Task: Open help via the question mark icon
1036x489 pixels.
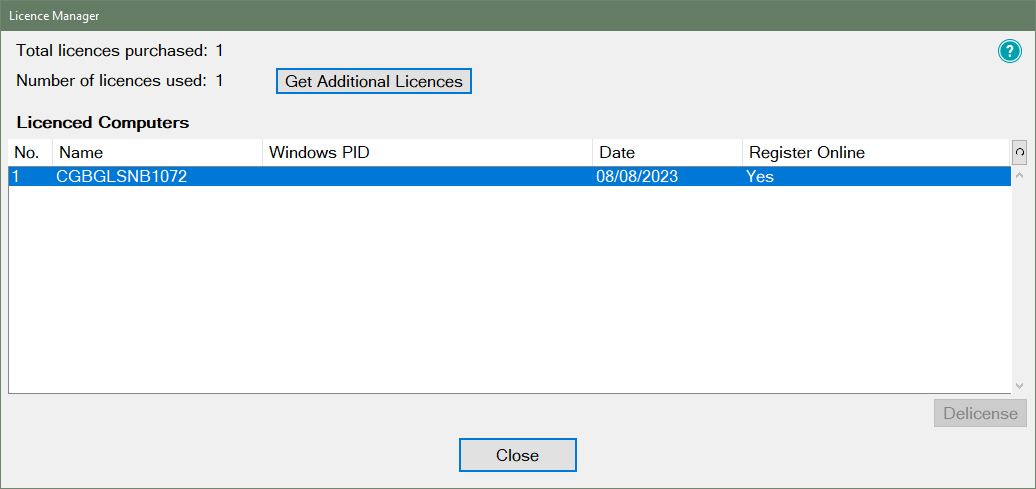Action: (1009, 53)
